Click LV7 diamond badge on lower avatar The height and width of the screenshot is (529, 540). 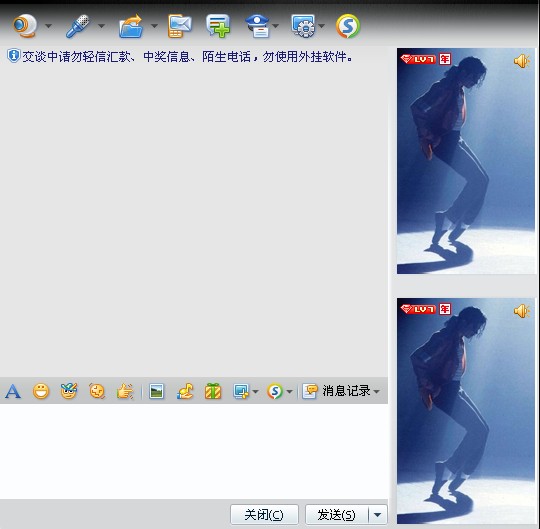click(x=418, y=309)
